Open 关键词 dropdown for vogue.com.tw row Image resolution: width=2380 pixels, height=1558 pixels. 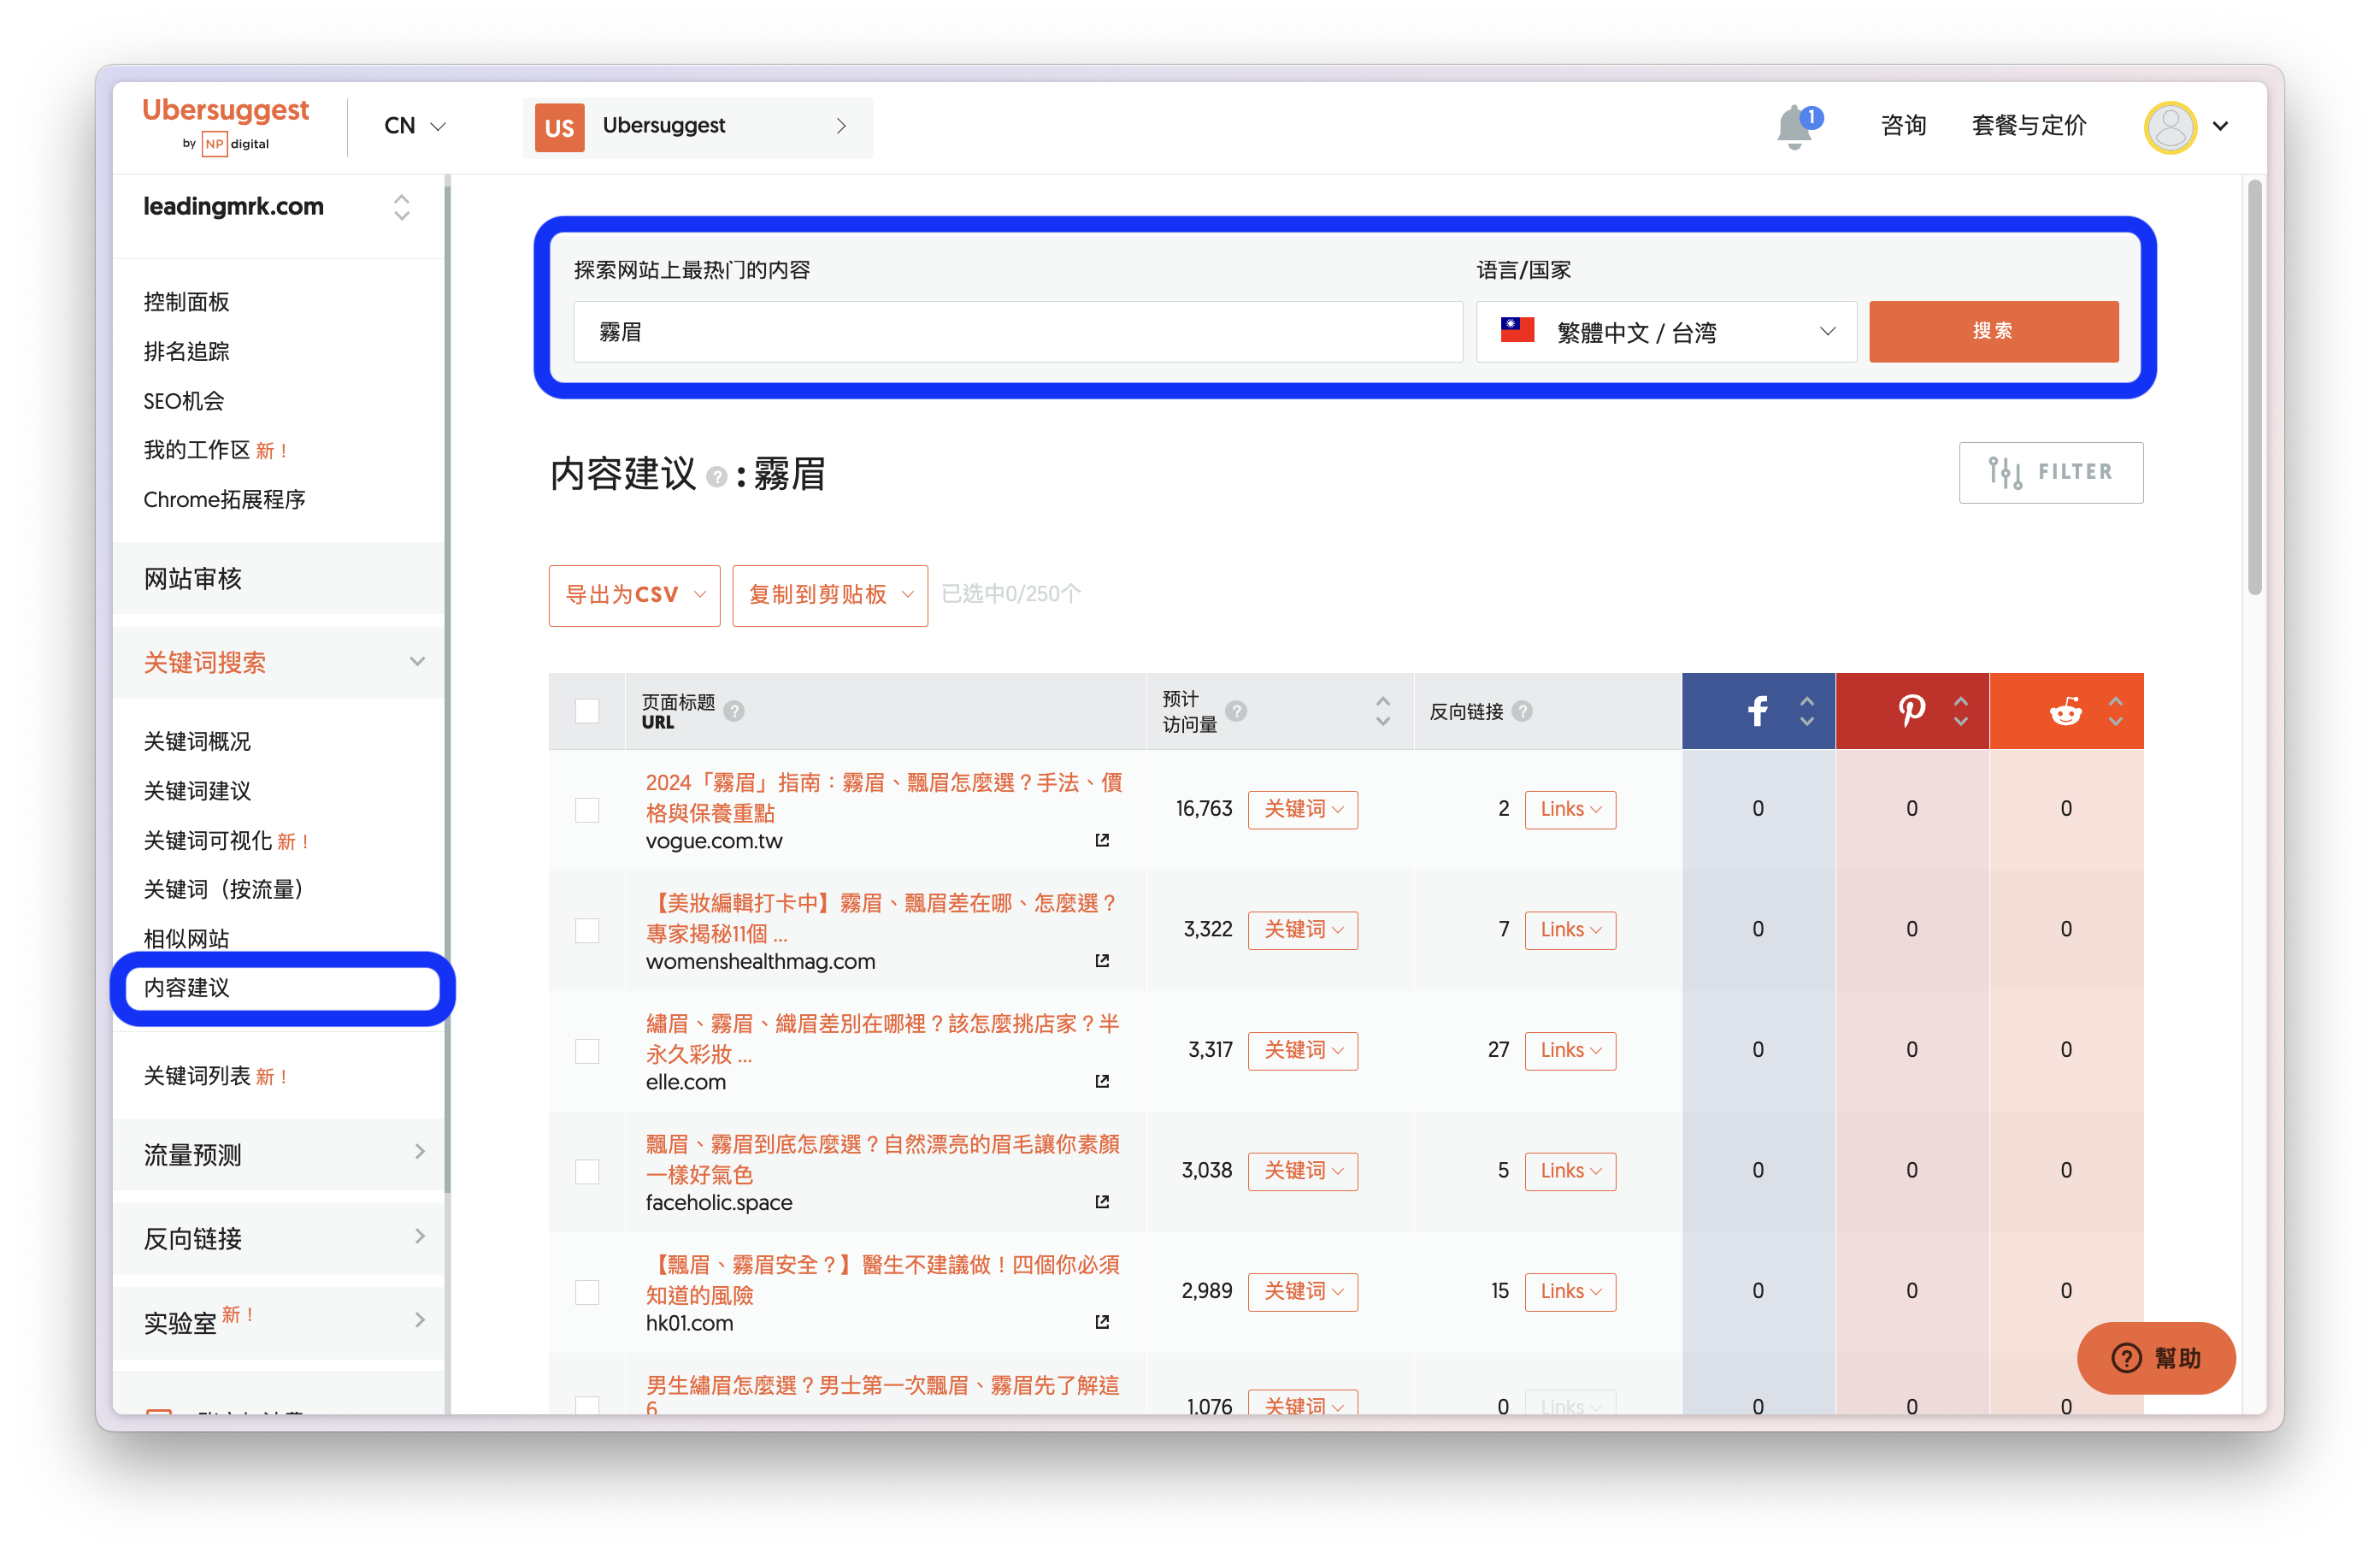(1303, 809)
